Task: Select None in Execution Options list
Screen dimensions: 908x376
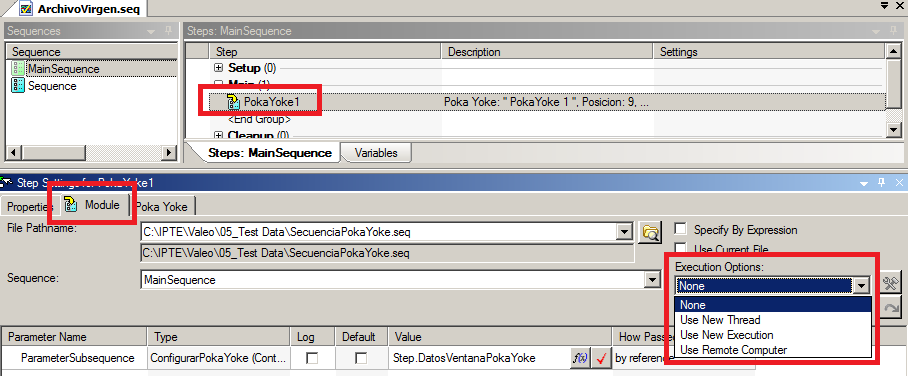Action: (x=773, y=305)
